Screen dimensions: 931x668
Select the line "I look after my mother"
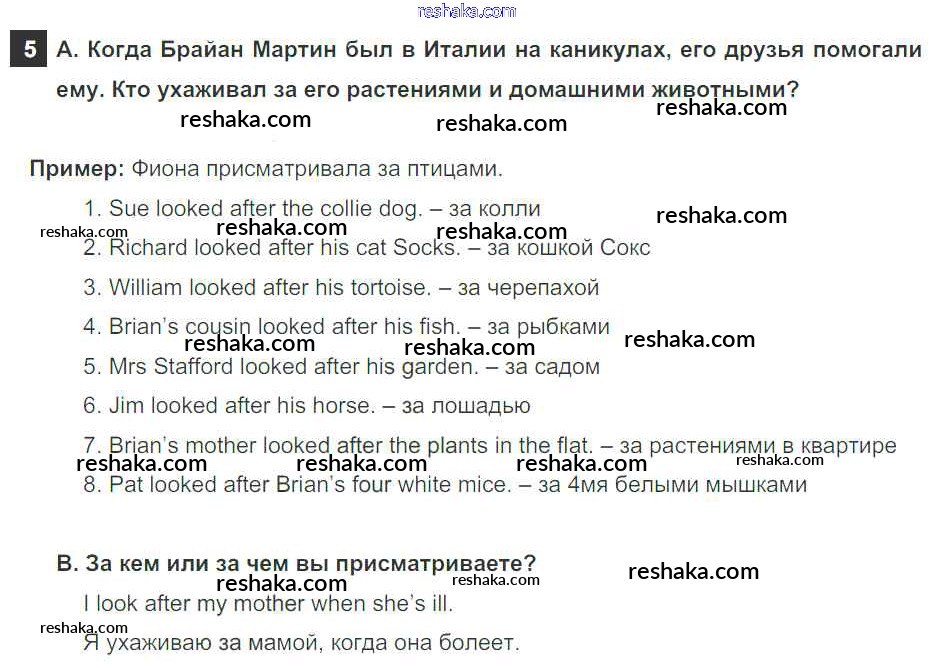click(268, 604)
